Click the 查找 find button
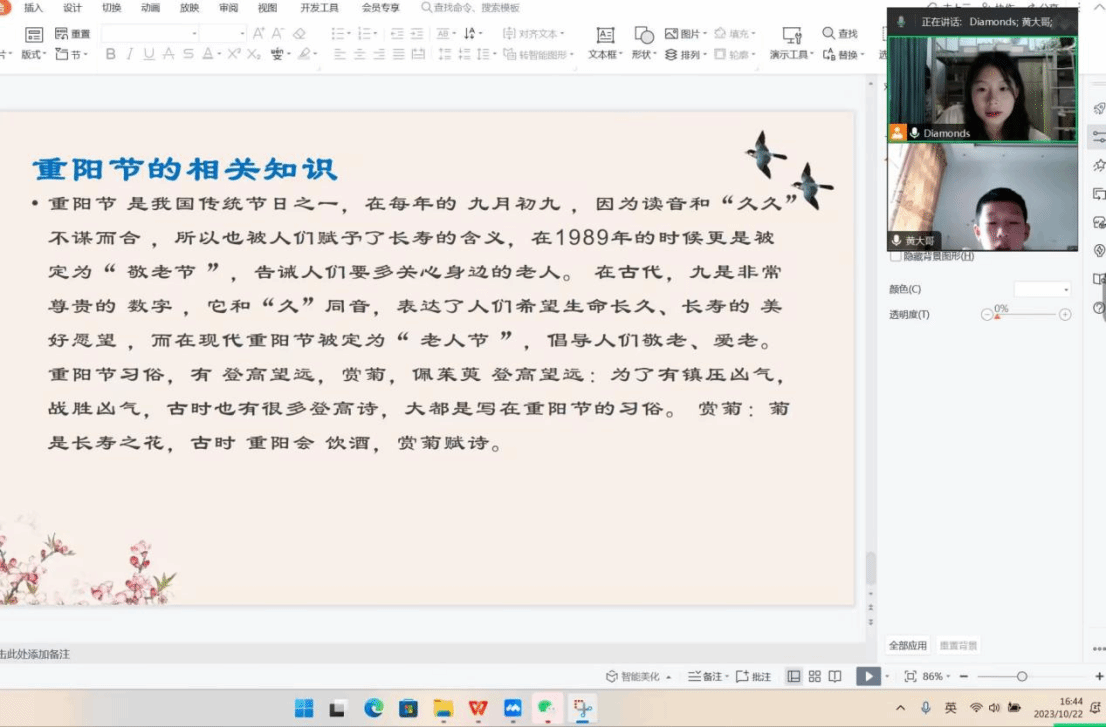This screenshot has width=1106, height=728. coord(840,34)
